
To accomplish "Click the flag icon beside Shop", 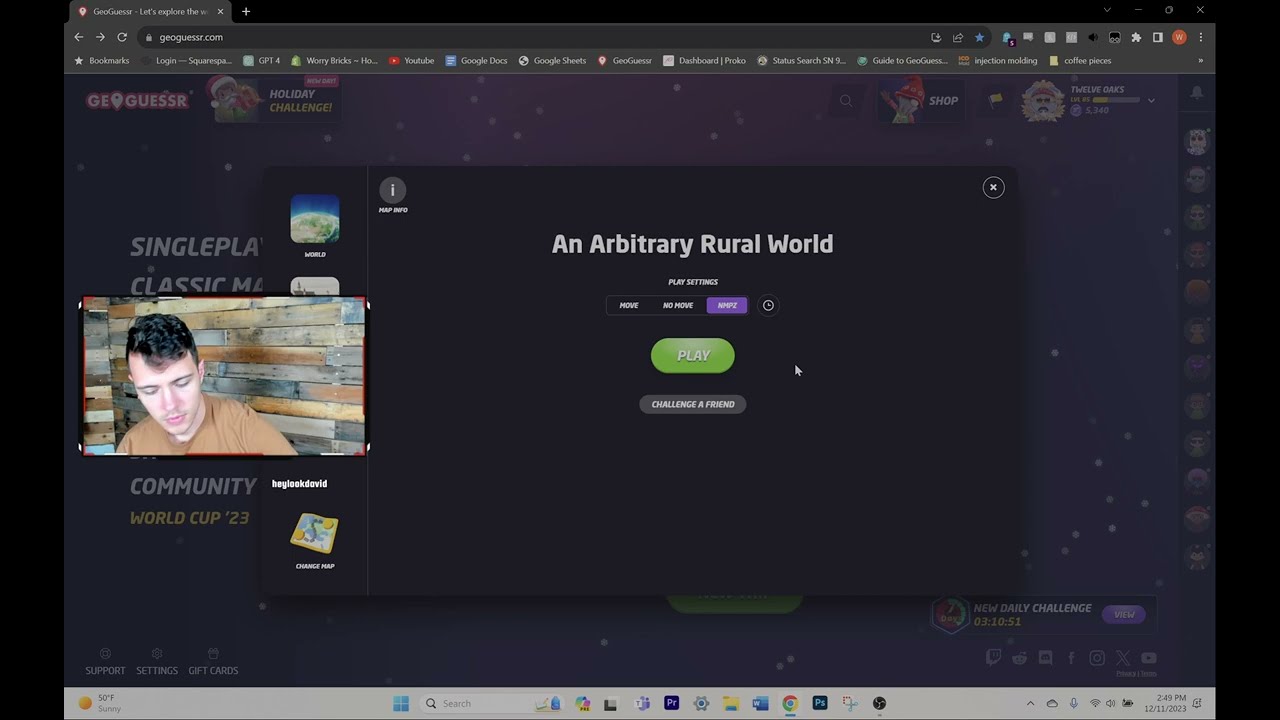I will (x=995, y=100).
